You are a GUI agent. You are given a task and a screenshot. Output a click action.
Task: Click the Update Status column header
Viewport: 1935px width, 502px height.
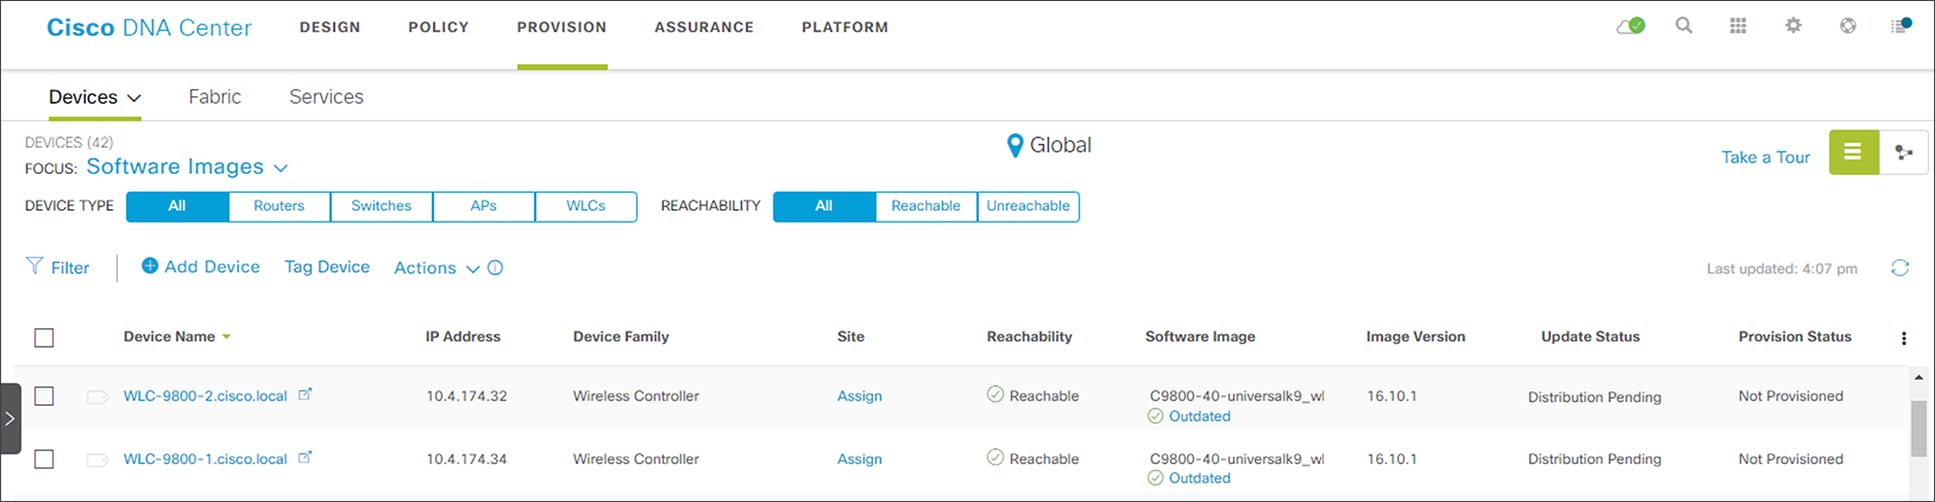[1590, 337]
